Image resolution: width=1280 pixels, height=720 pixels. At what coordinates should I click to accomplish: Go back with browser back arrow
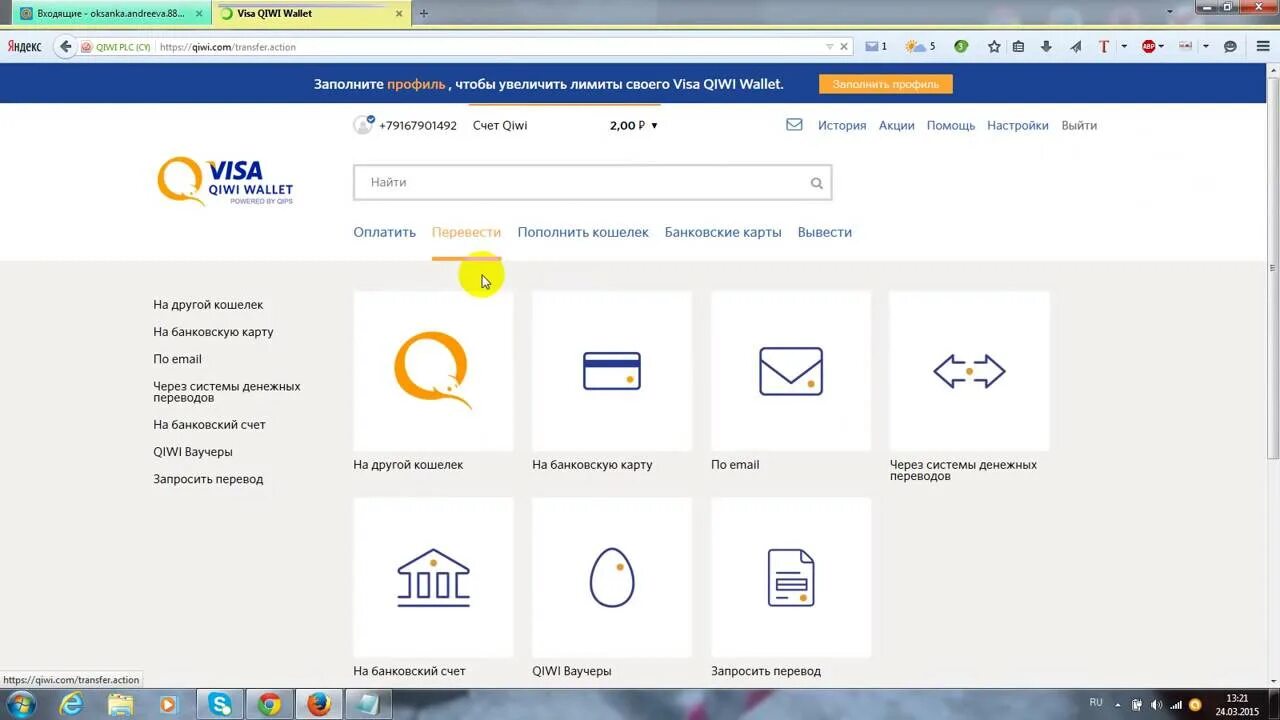[66, 46]
